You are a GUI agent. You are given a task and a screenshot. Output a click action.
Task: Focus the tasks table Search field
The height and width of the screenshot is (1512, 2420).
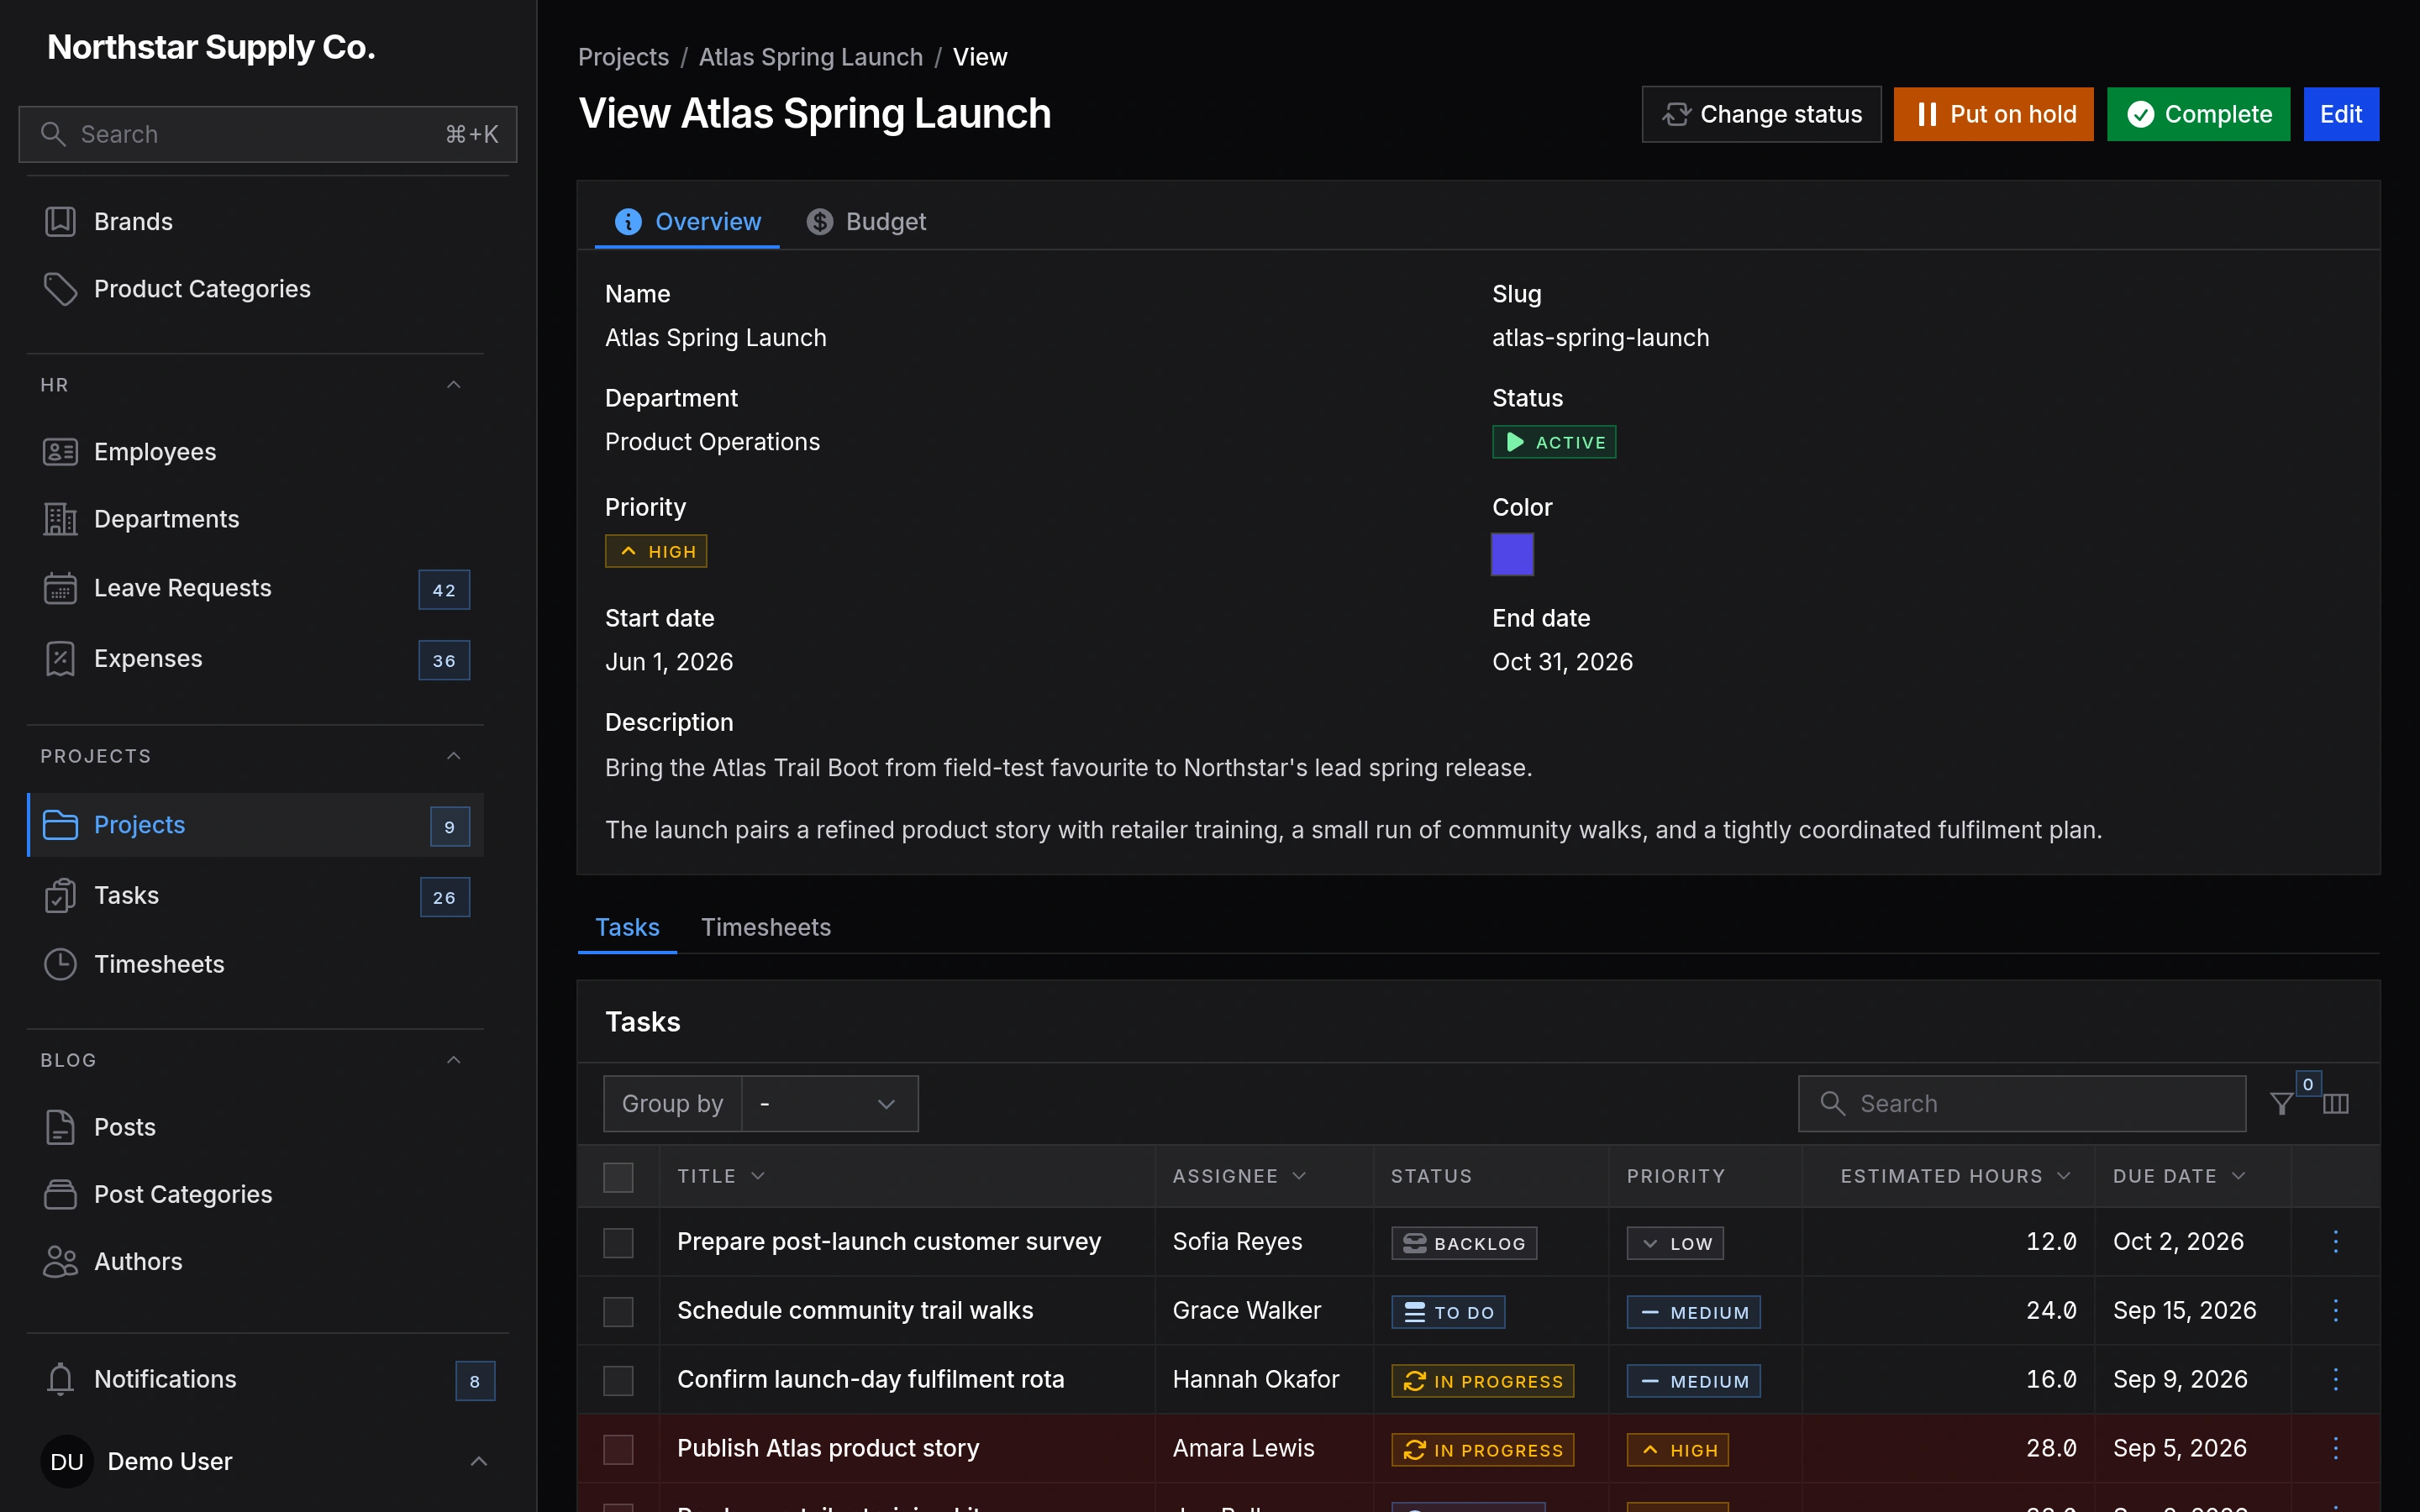pos(2021,1104)
